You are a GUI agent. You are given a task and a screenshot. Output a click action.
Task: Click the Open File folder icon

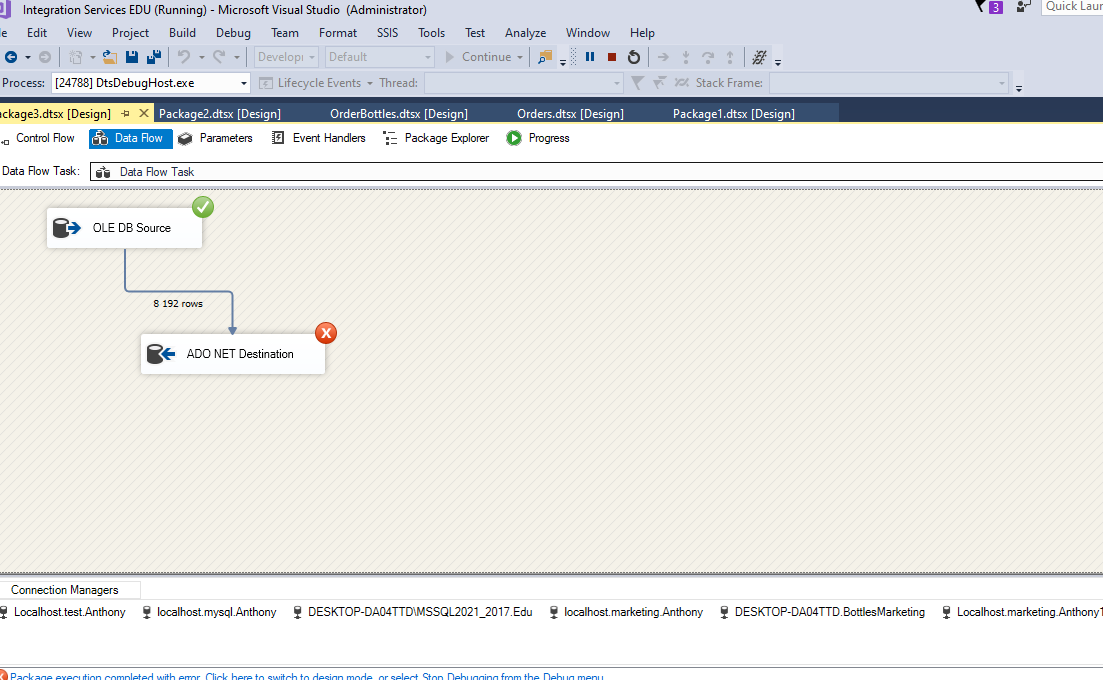(x=110, y=57)
